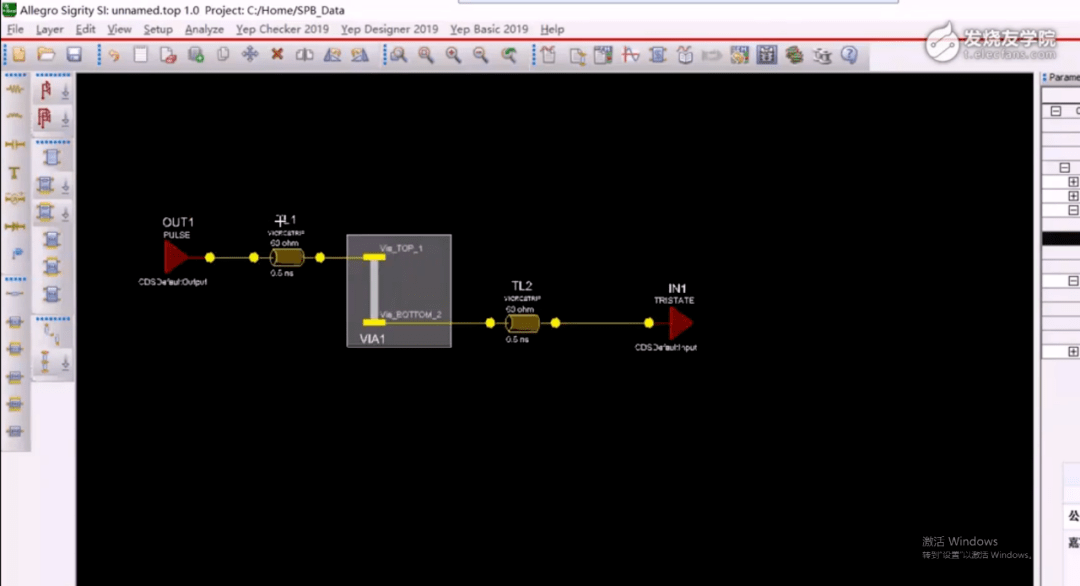
Task: Click the CDSDefaultOutput model label
Action: tap(172, 282)
